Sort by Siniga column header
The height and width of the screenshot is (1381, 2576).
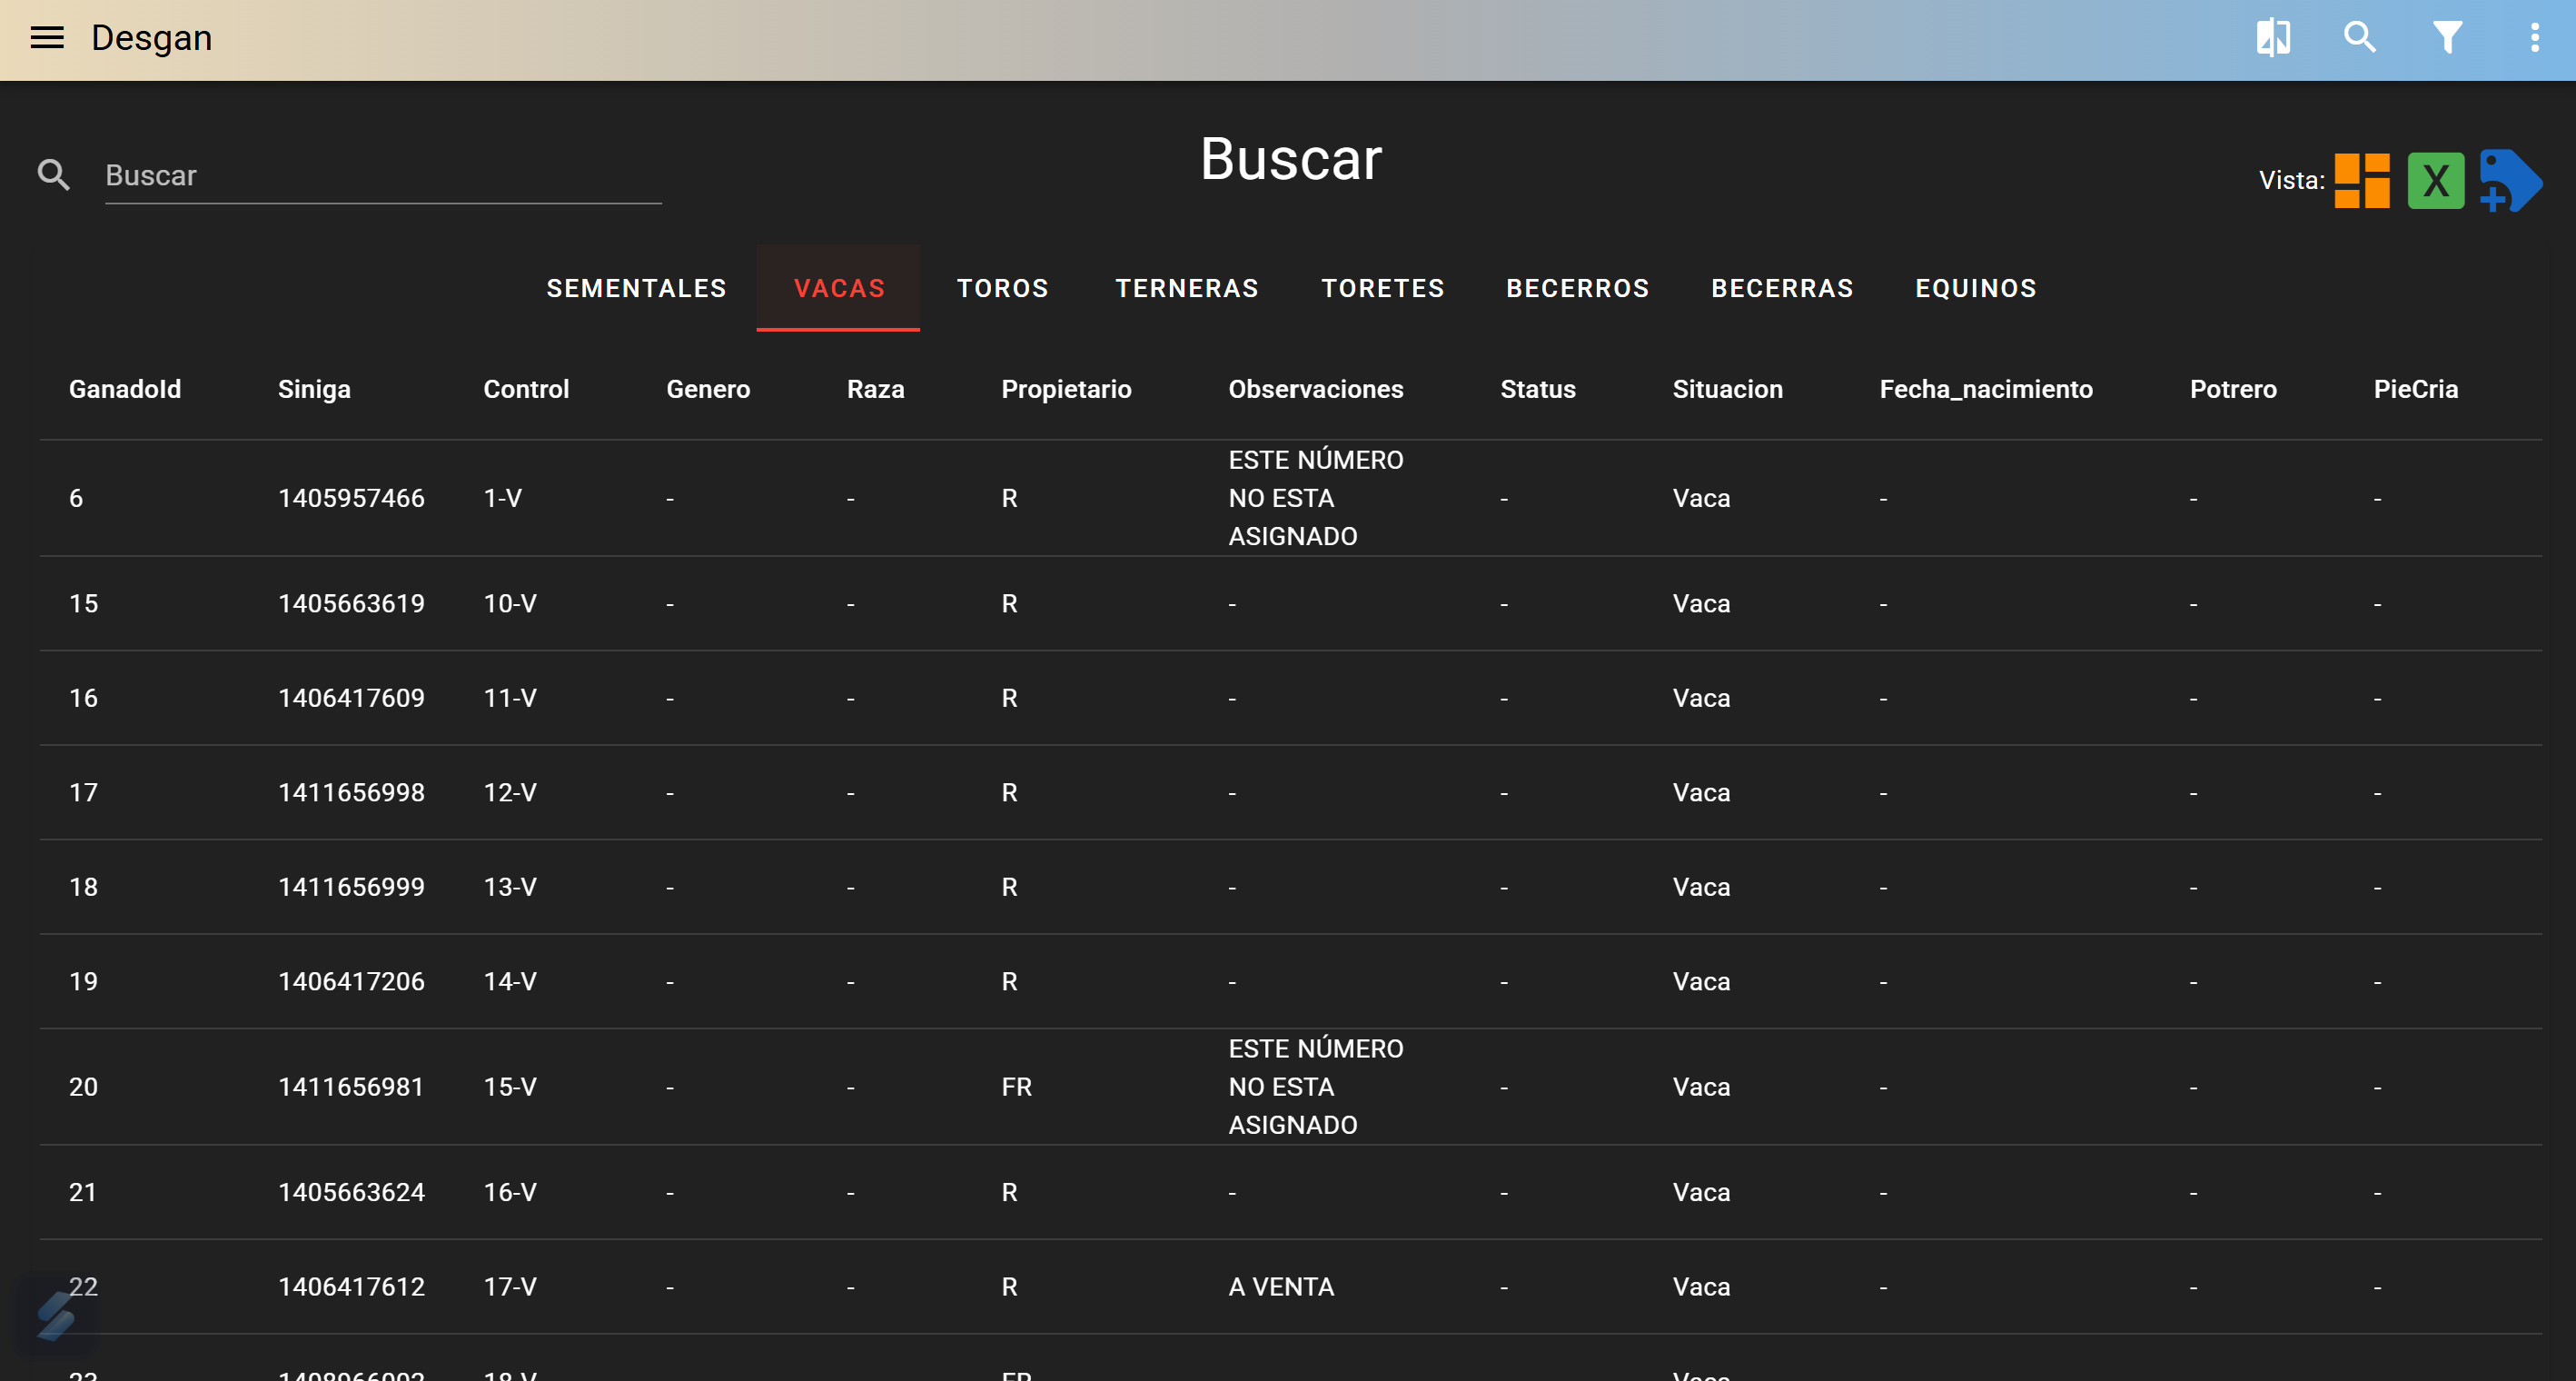[314, 389]
